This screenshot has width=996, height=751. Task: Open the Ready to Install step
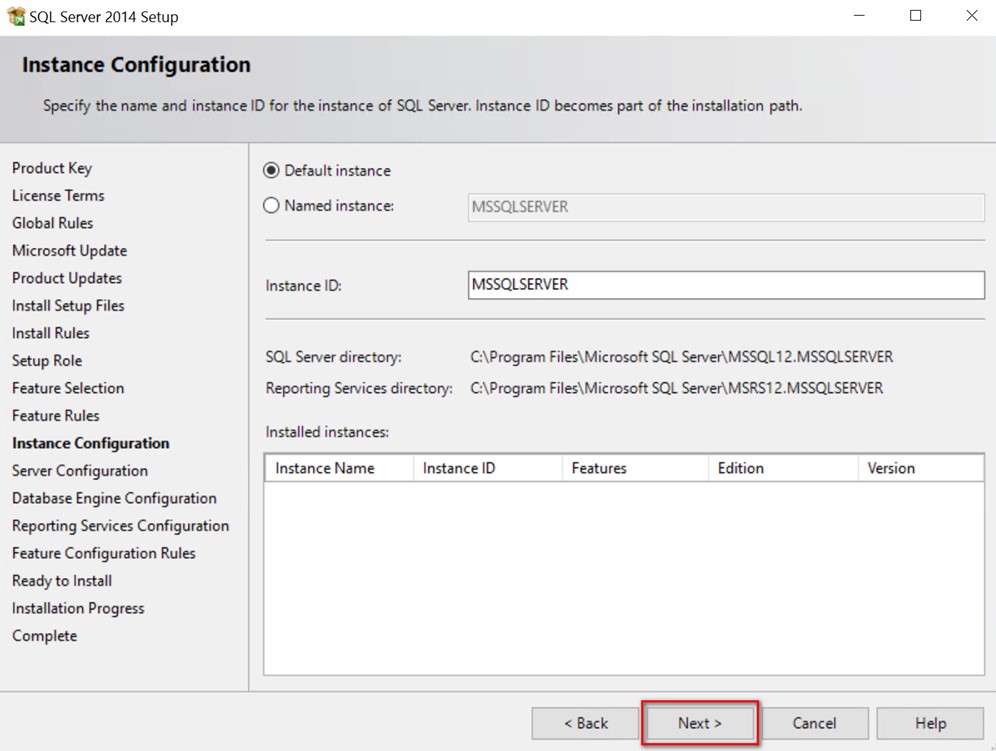(x=62, y=581)
